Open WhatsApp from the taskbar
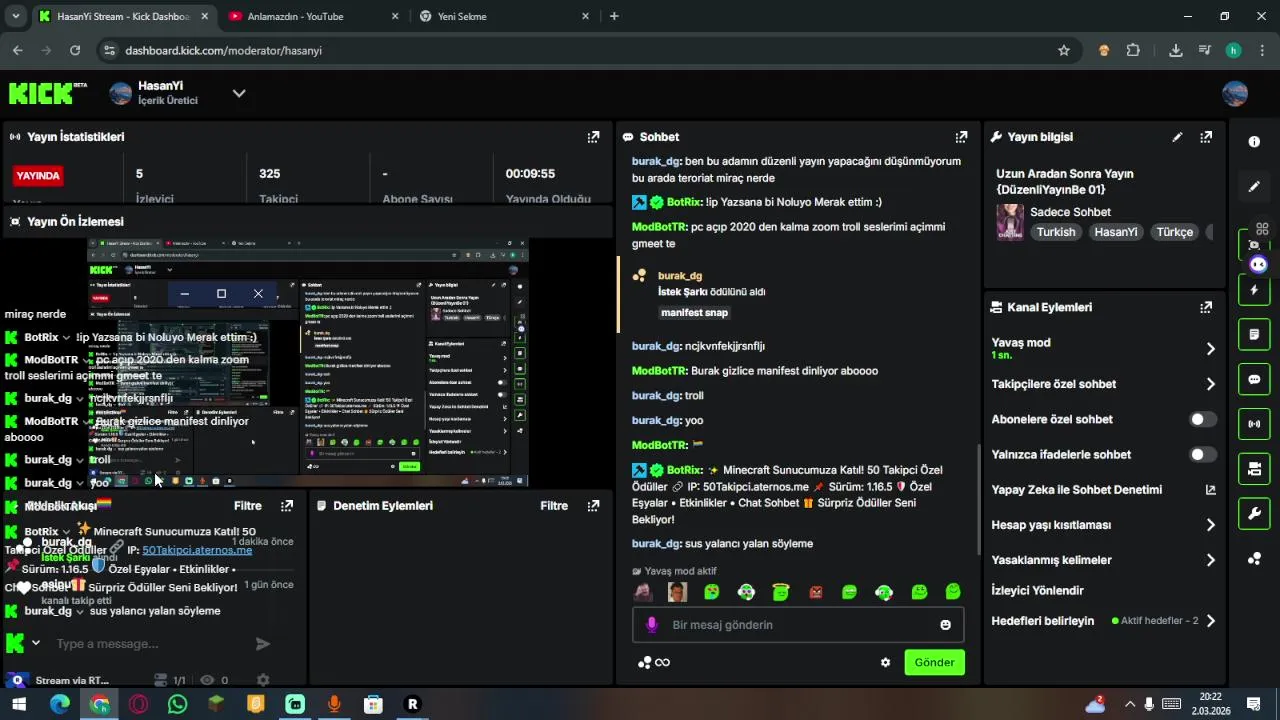This screenshot has width=1280, height=720. pos(177,704)
